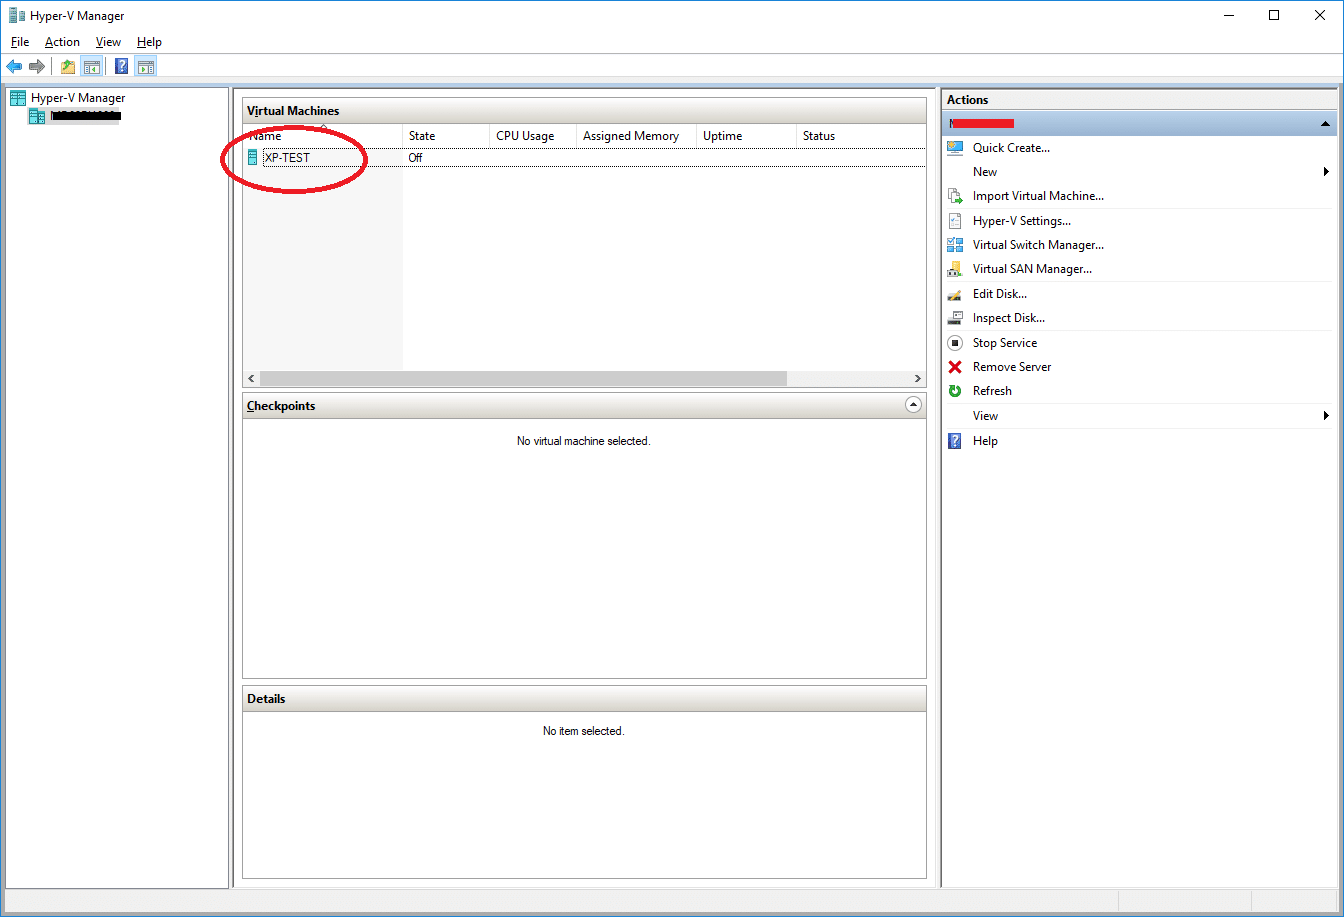This screenshot has height=917, width=1344.
Task: Sort by Assigned Memory column header
Action: coord(636,136)
